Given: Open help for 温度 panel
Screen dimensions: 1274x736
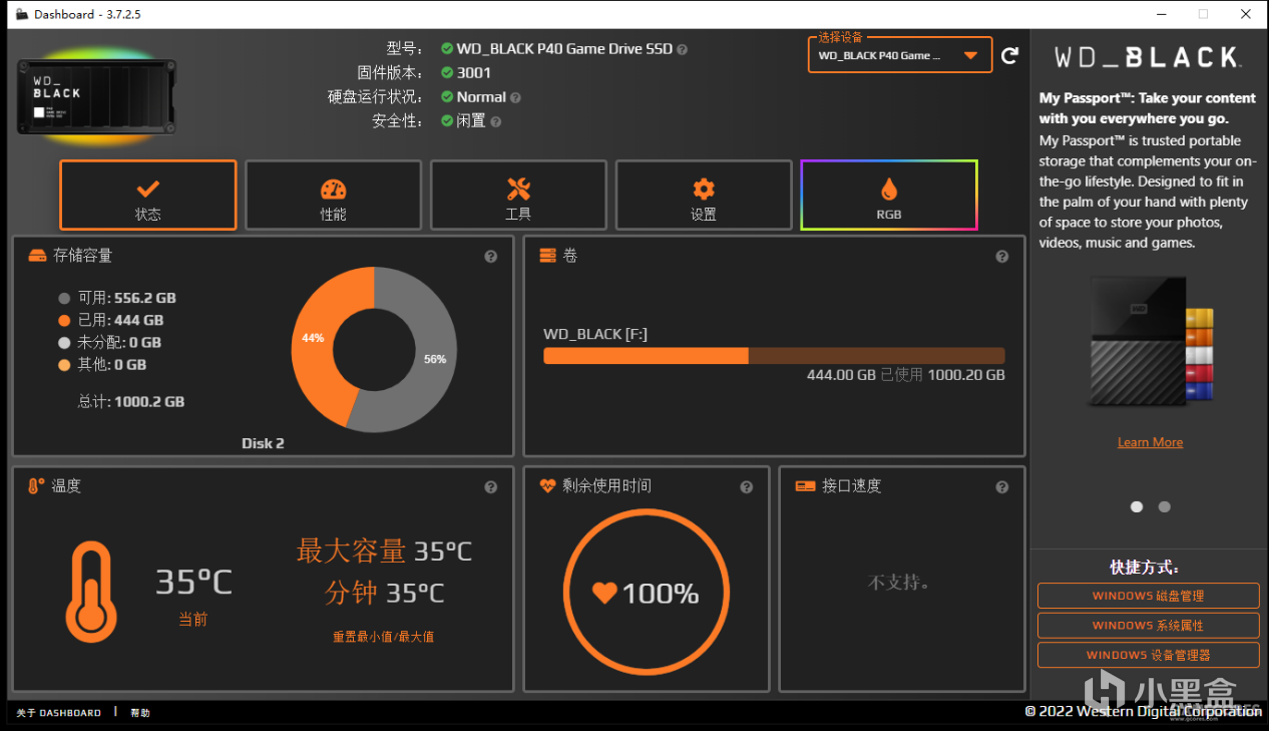Looking at the screenshot, I should 491,487.
